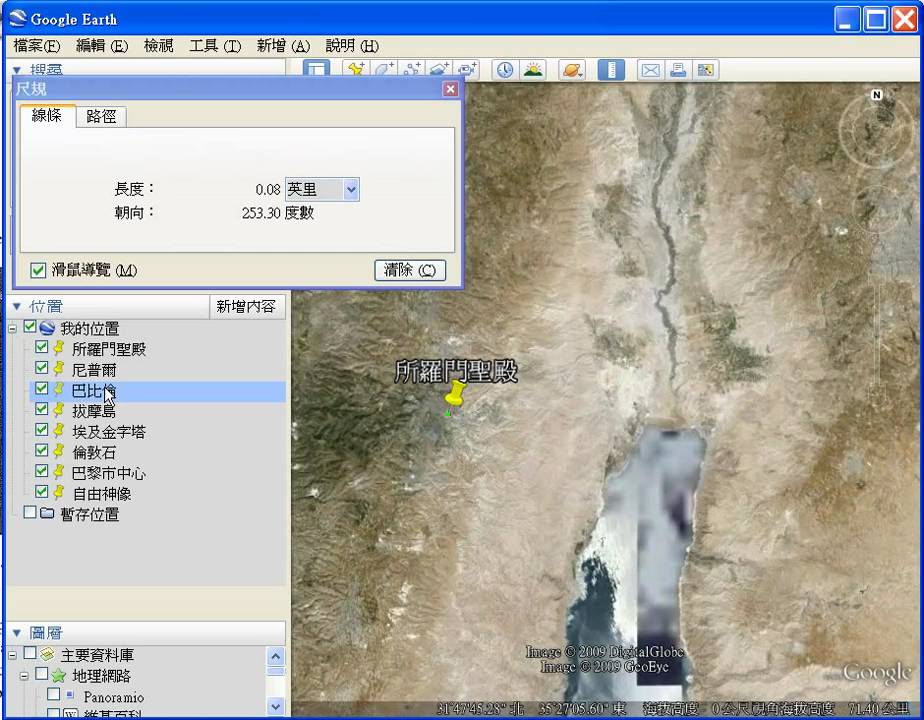This screenshot has height=720, width=924.
Task: Select the 巴黎市中心 placemark
Action: [x=108, y=473]
